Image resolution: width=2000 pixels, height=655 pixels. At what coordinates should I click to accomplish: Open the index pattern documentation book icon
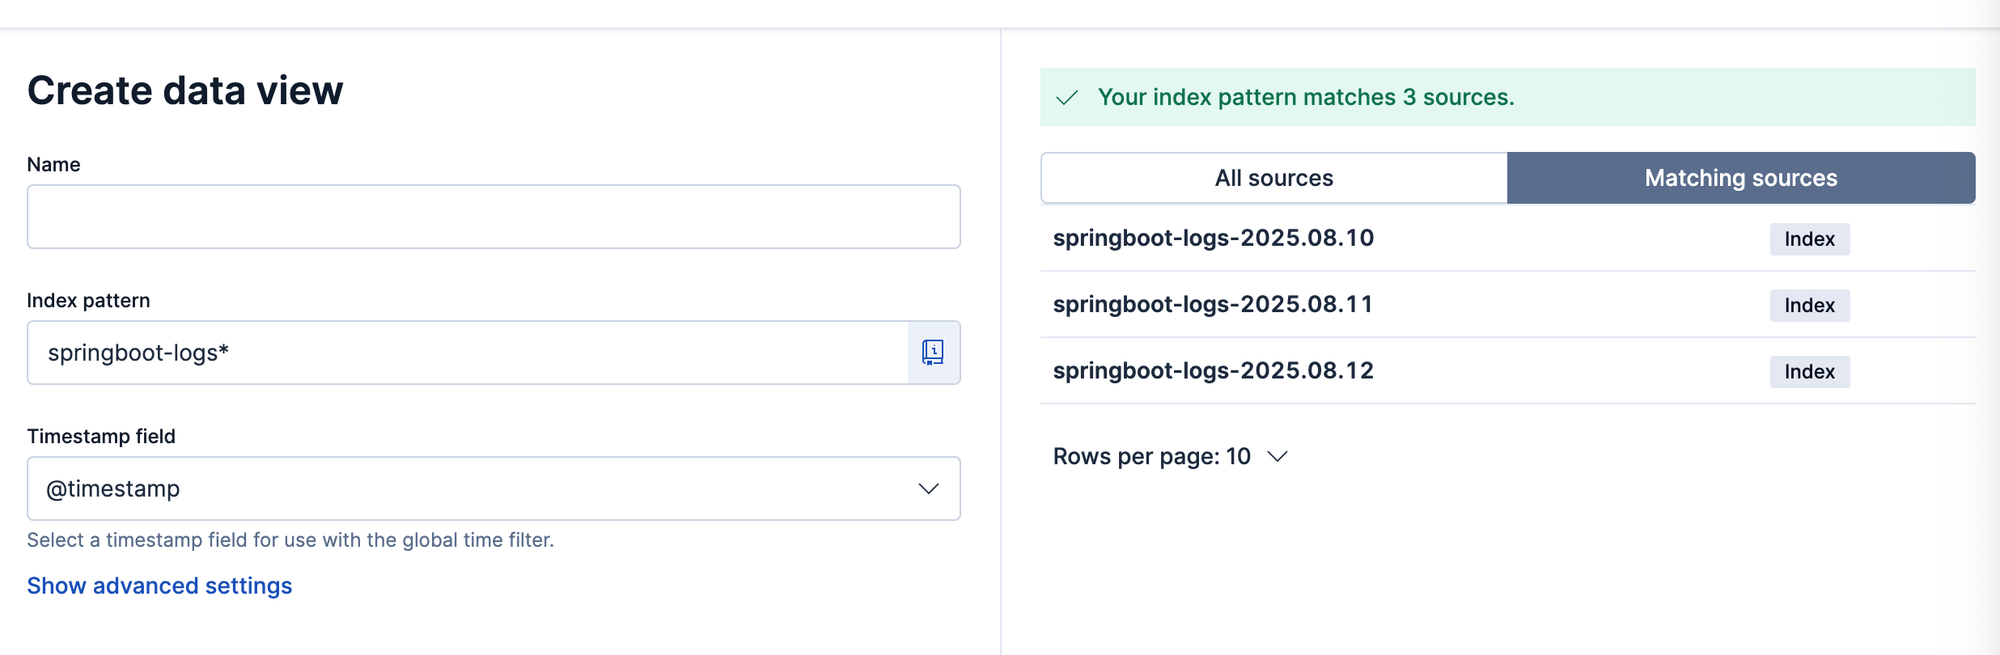click(933, 352)
